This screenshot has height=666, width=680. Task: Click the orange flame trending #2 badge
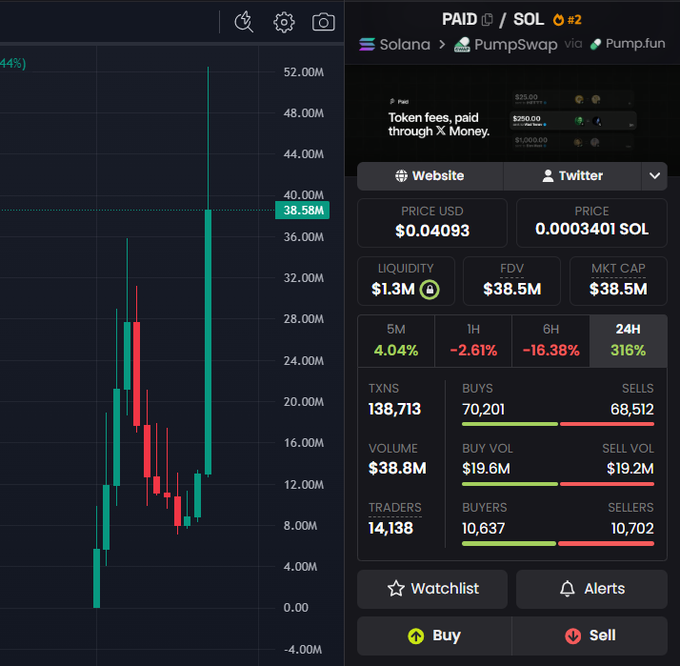567,20
